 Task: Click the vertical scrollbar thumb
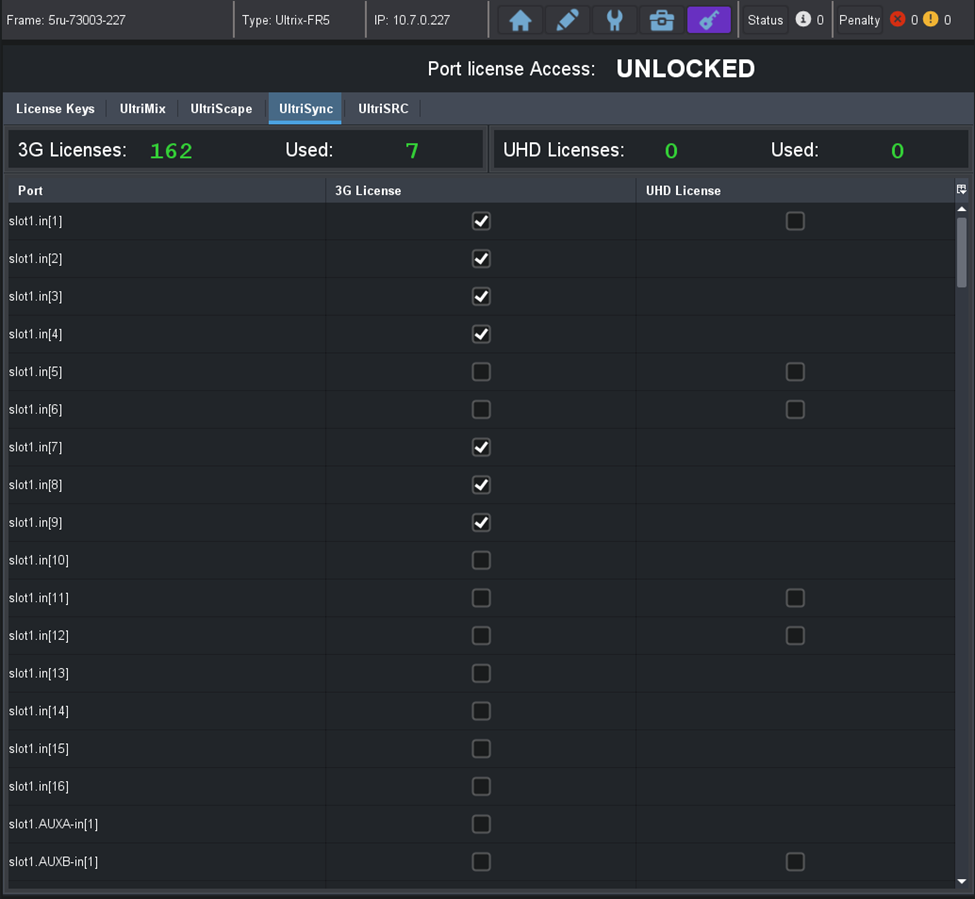click(961, 252)
